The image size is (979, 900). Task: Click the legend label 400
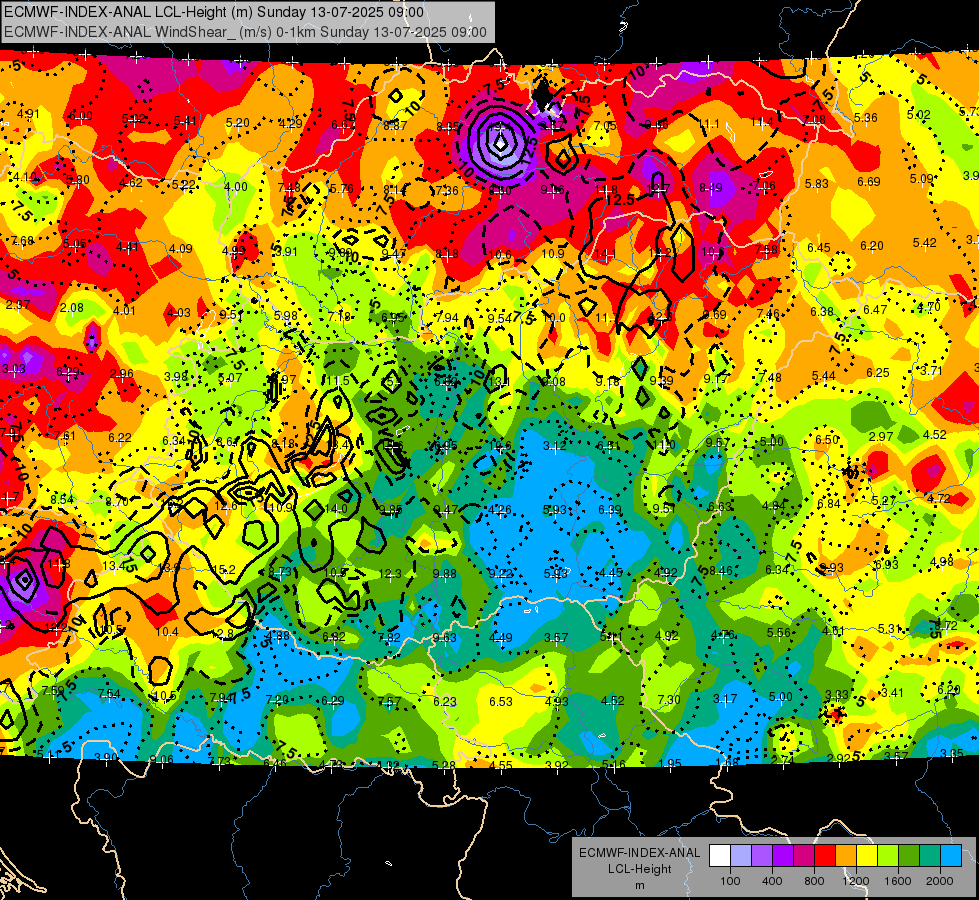[x=772, y=881]
